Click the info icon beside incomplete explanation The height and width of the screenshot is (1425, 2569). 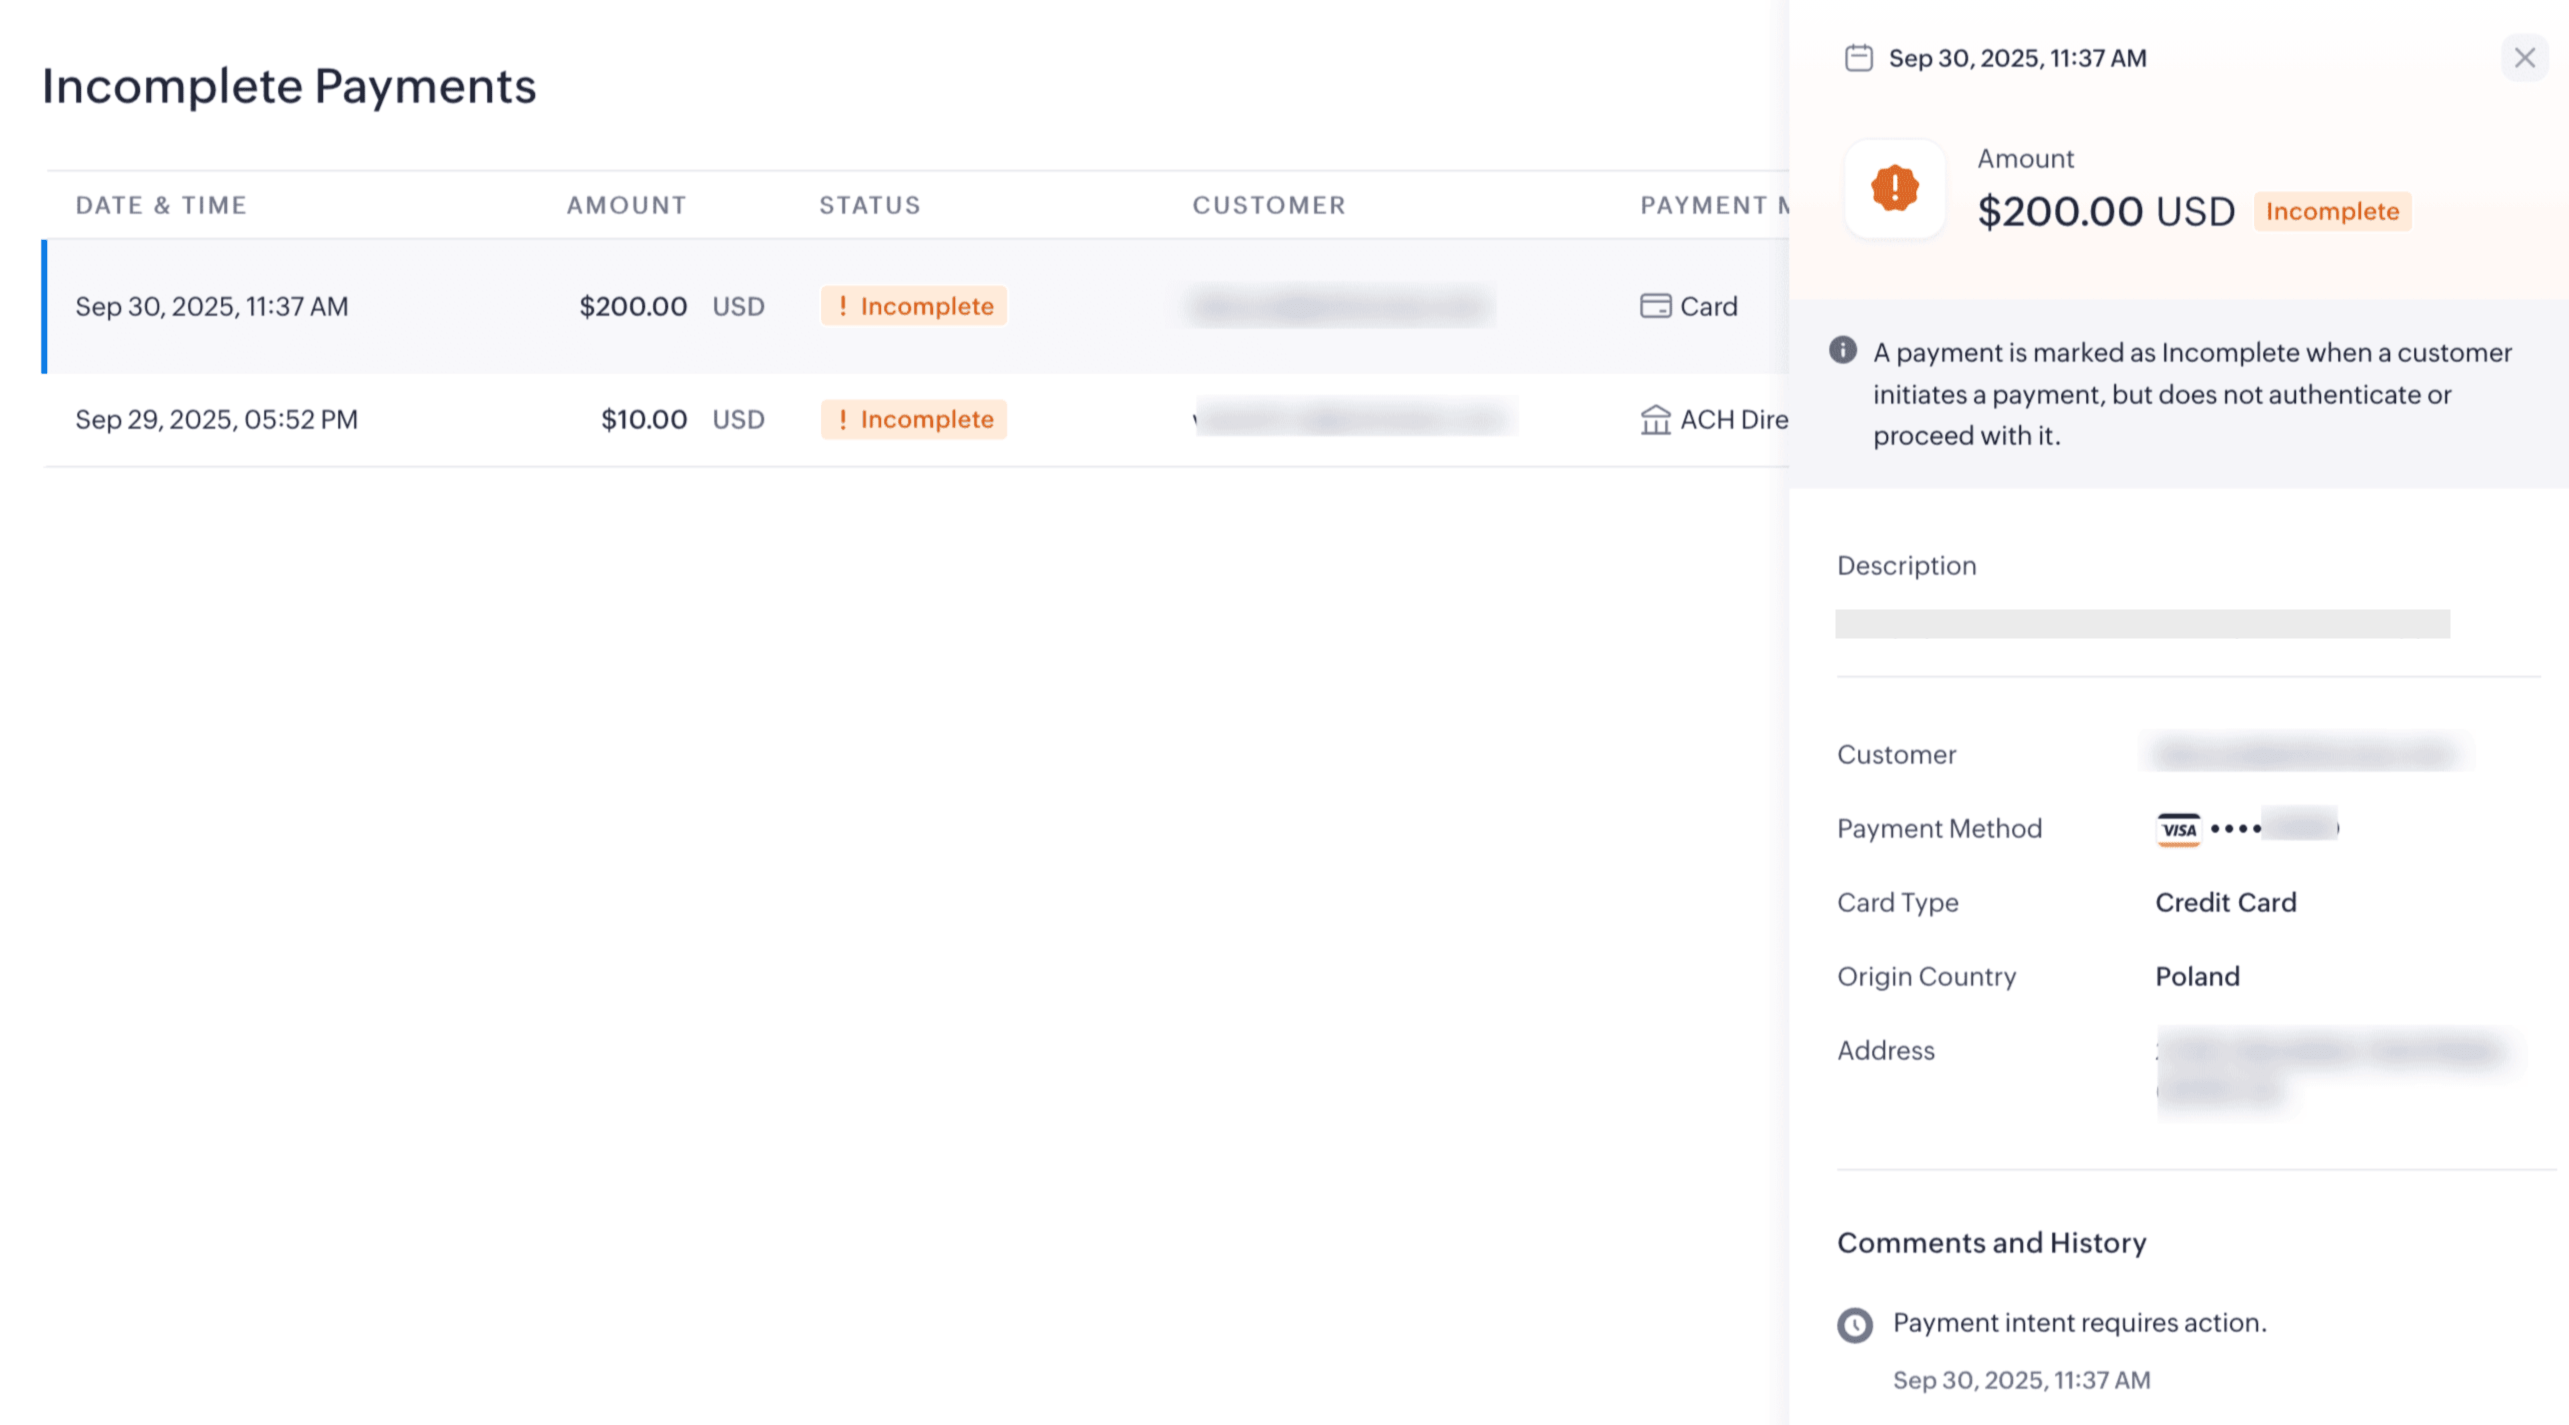point(1842,350)
